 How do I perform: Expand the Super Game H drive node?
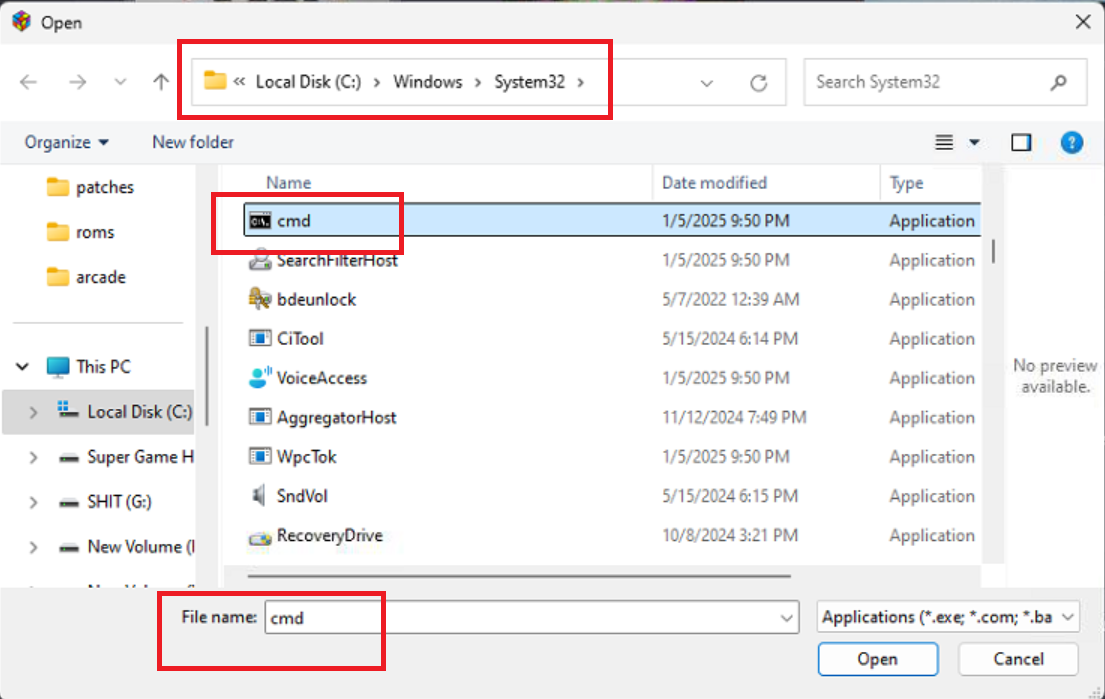click(x=33, y=457)
